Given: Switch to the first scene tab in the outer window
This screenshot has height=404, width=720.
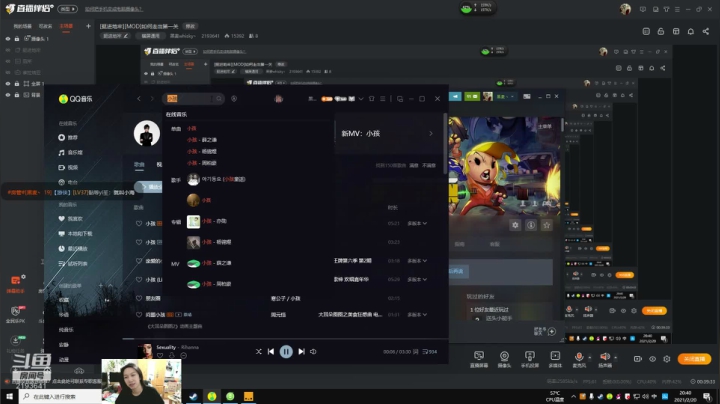Looking at the screenshot, I should pos(22,26).
